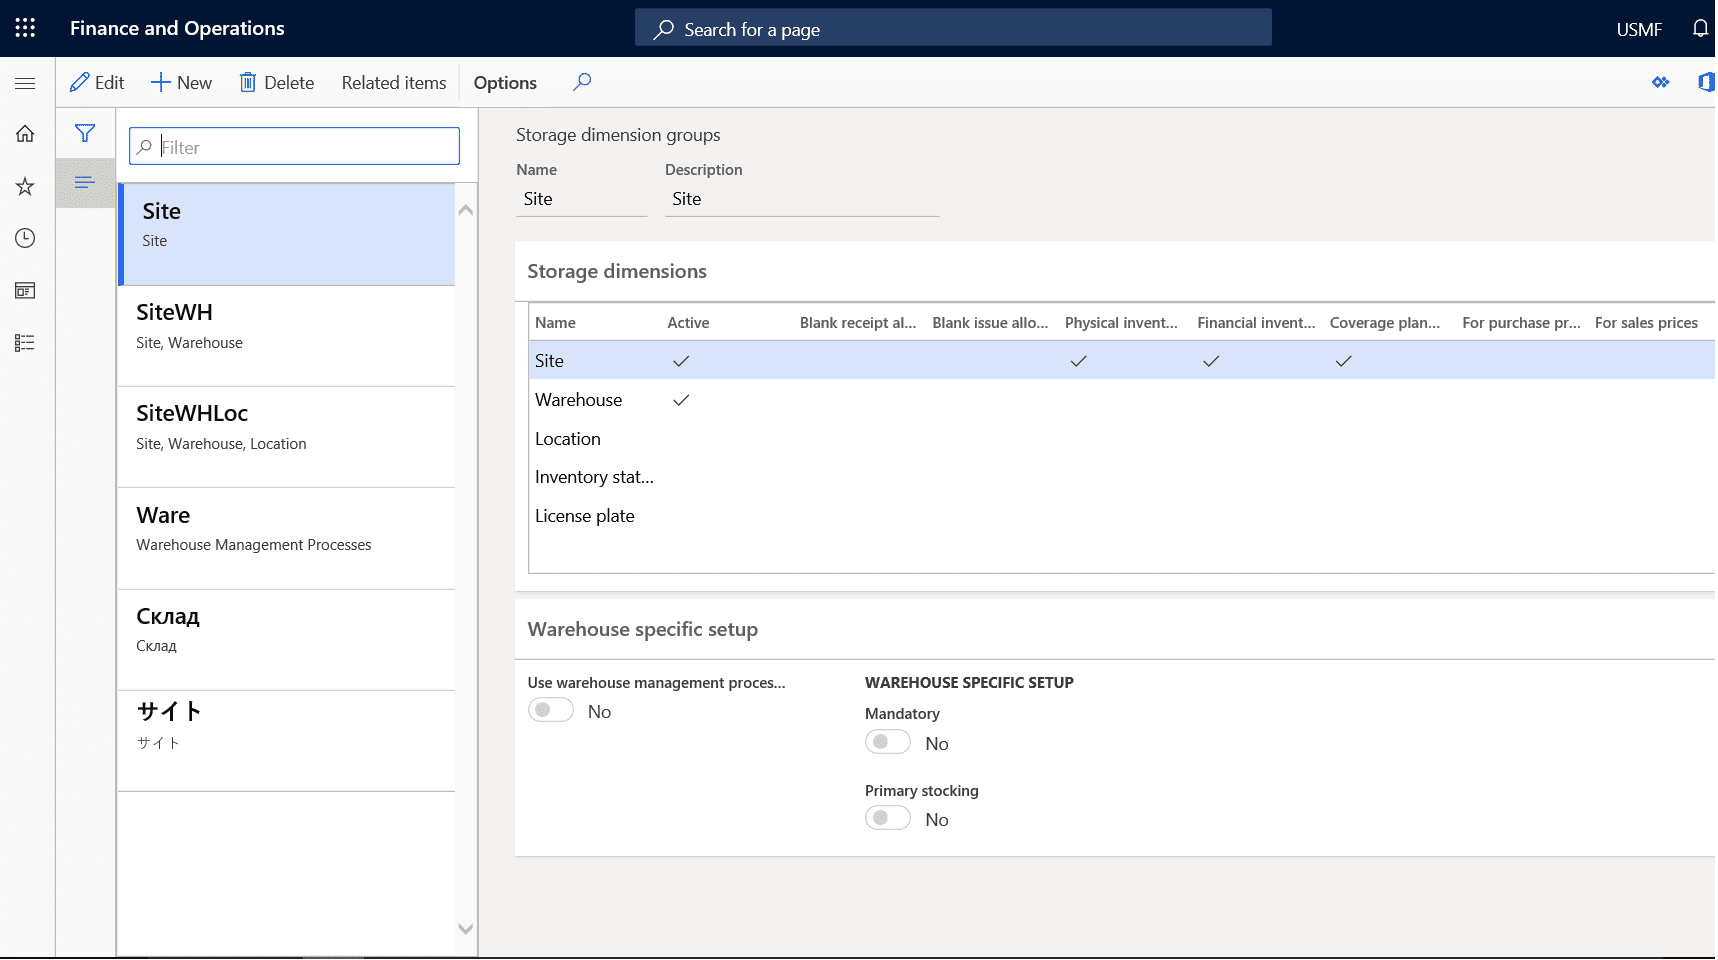
Task: Toggle the list view lines icon
Action: click(85, 182)
